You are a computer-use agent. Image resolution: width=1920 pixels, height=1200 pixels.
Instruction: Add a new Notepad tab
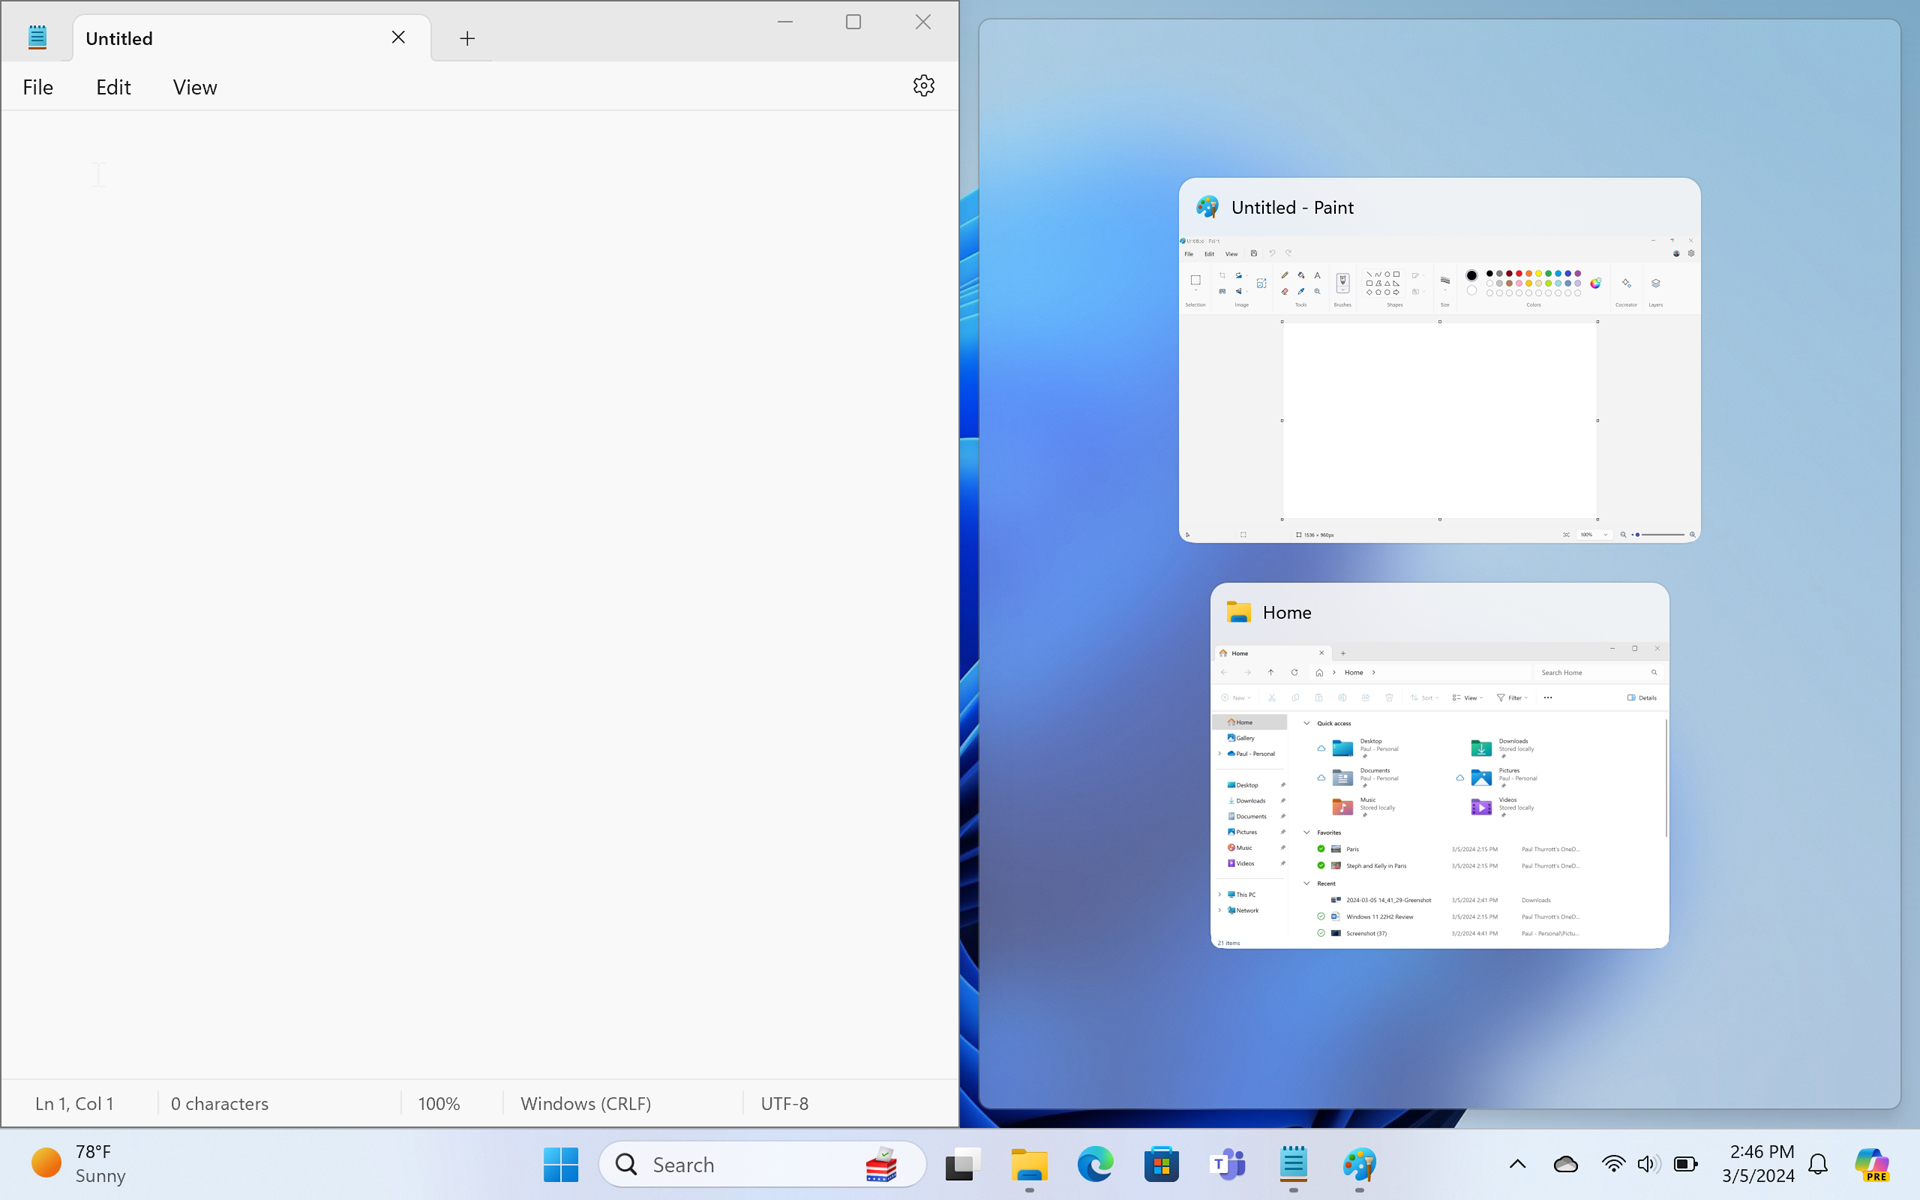point(467,38)
